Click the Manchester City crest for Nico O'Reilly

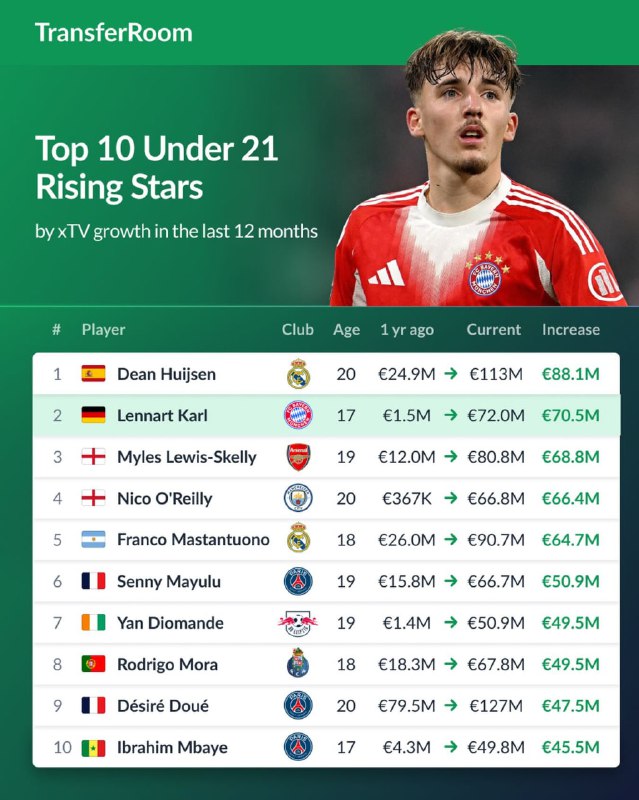point(298,498)
